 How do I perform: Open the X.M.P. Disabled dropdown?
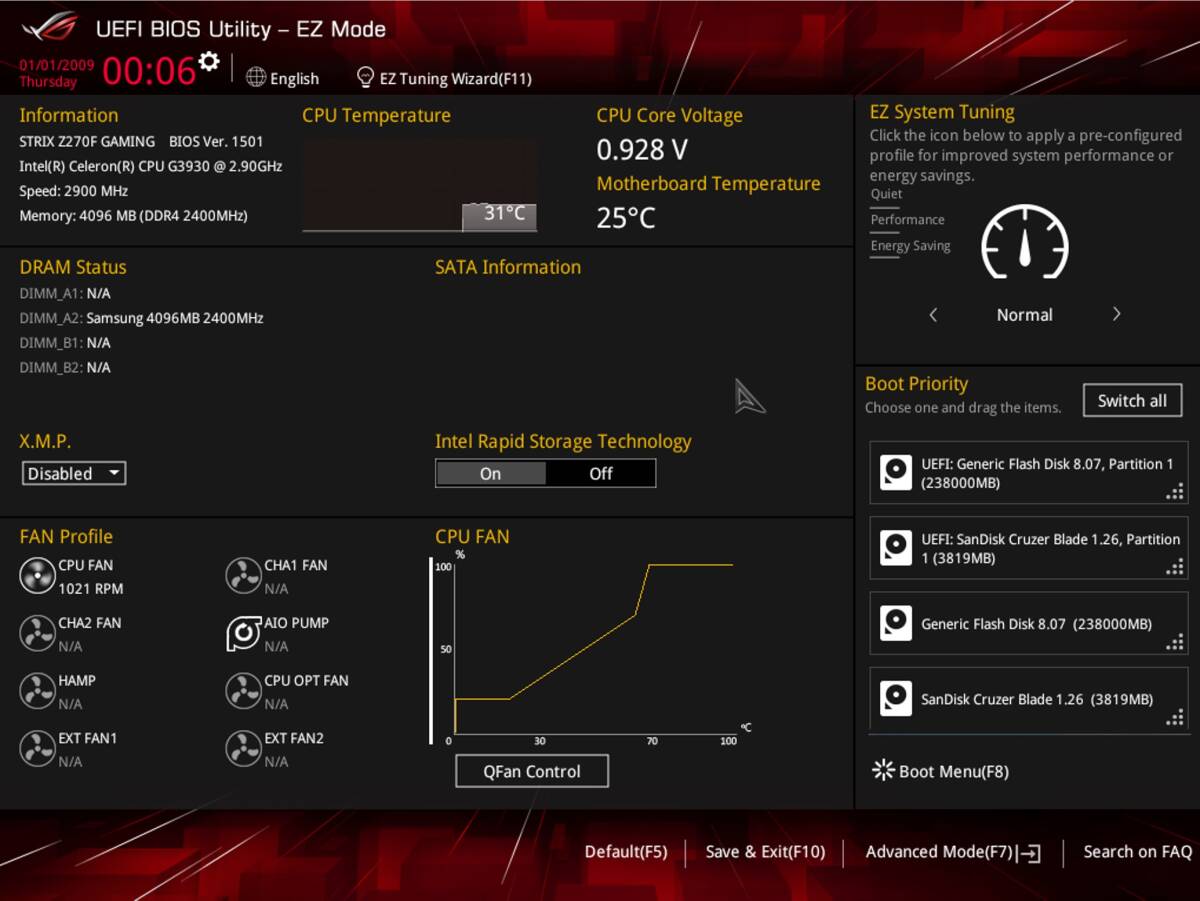pos(74,473)
